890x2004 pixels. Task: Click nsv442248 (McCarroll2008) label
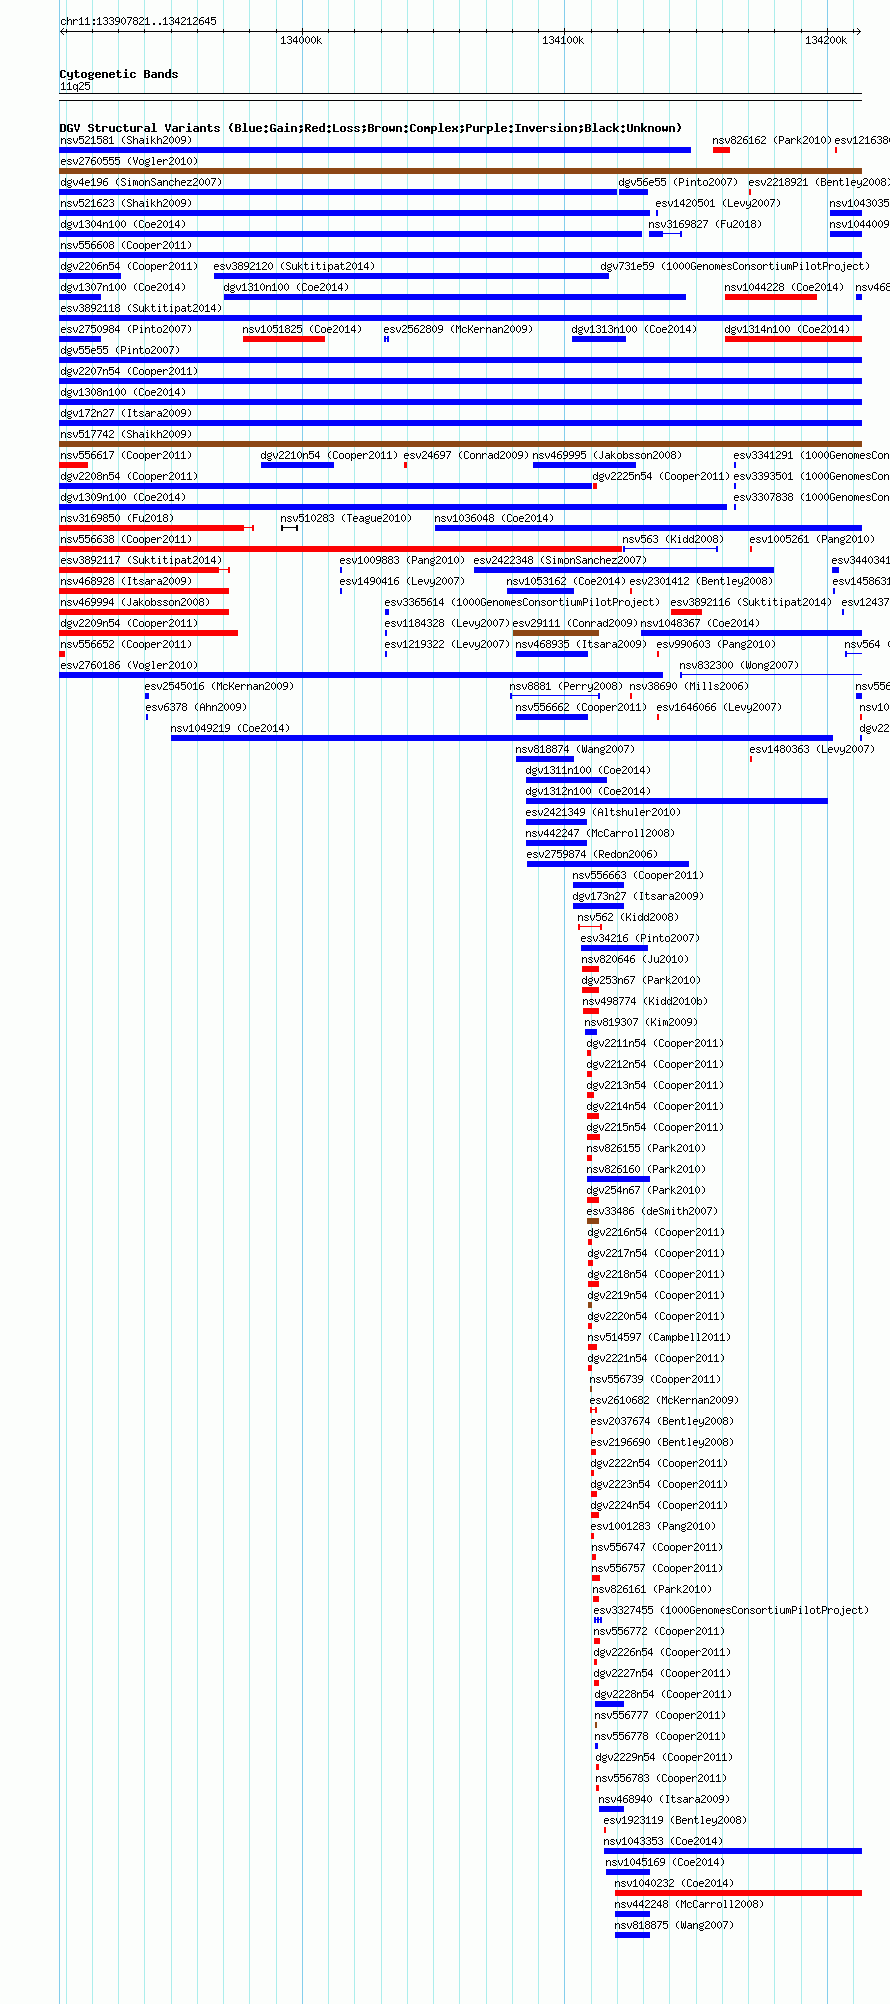689,1904
